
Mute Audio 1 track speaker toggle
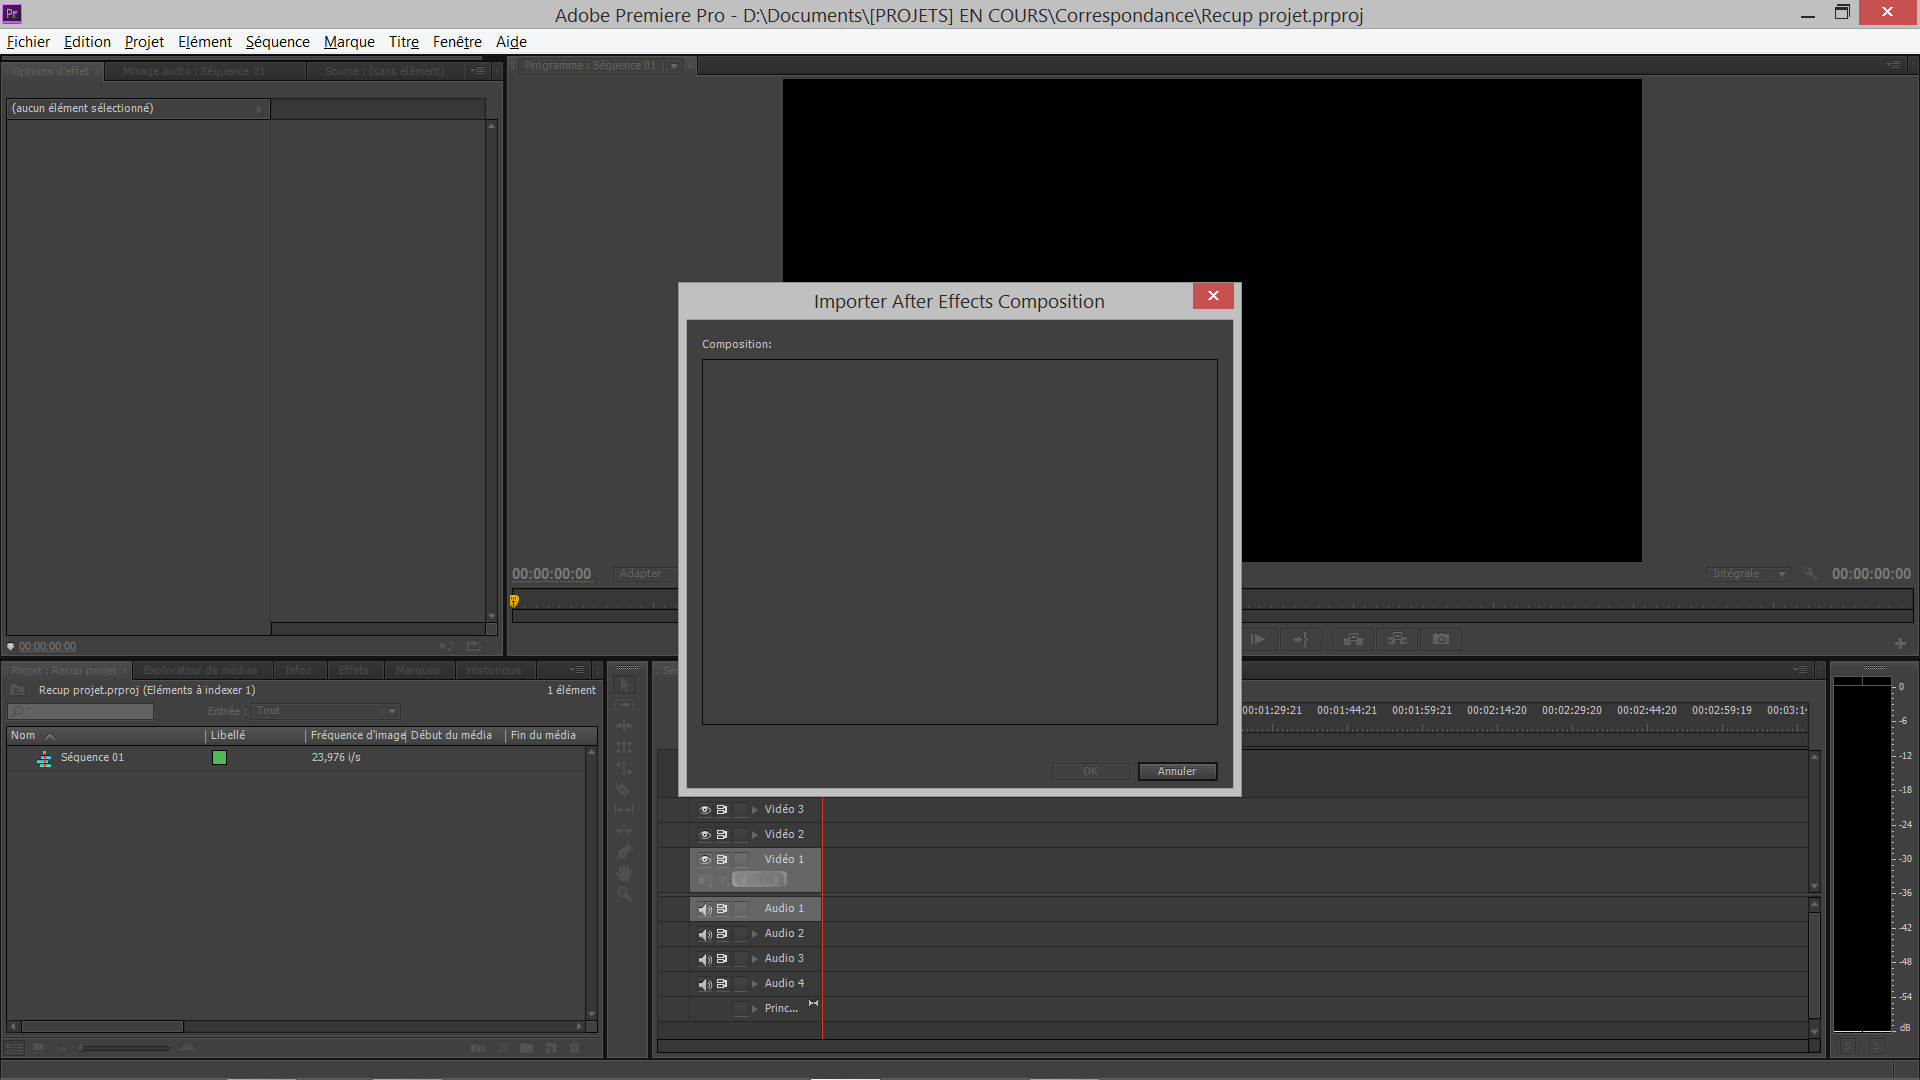pyautogui.click(x=705, y=909)
